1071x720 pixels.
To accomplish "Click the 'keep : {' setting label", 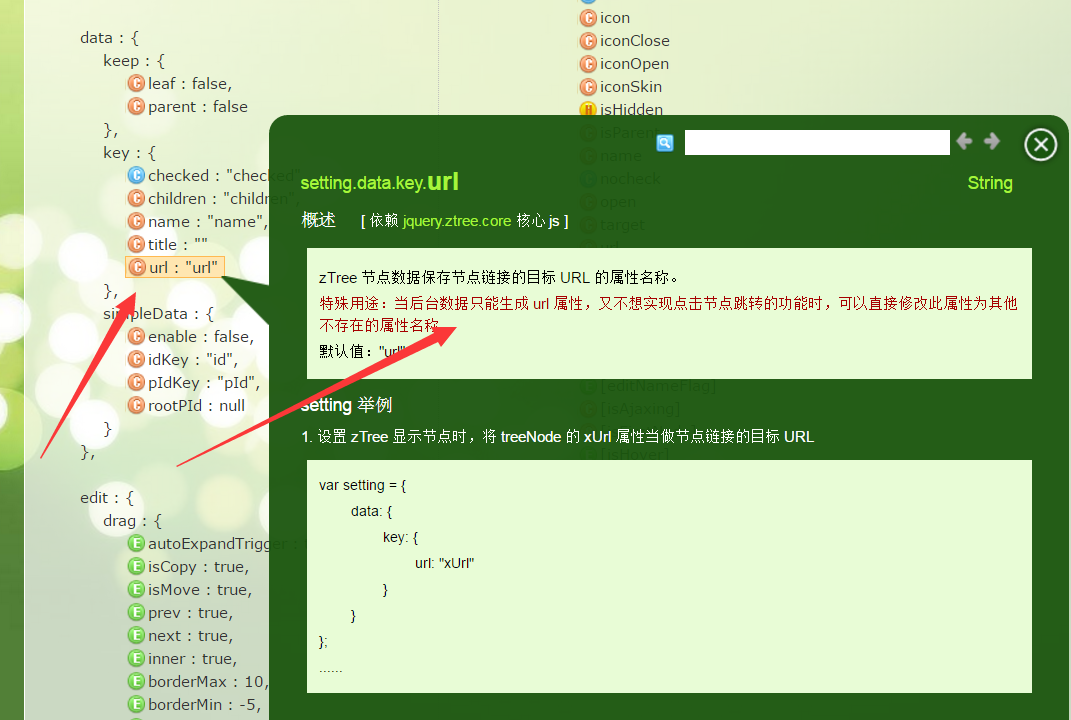I will tap(134, 61).
